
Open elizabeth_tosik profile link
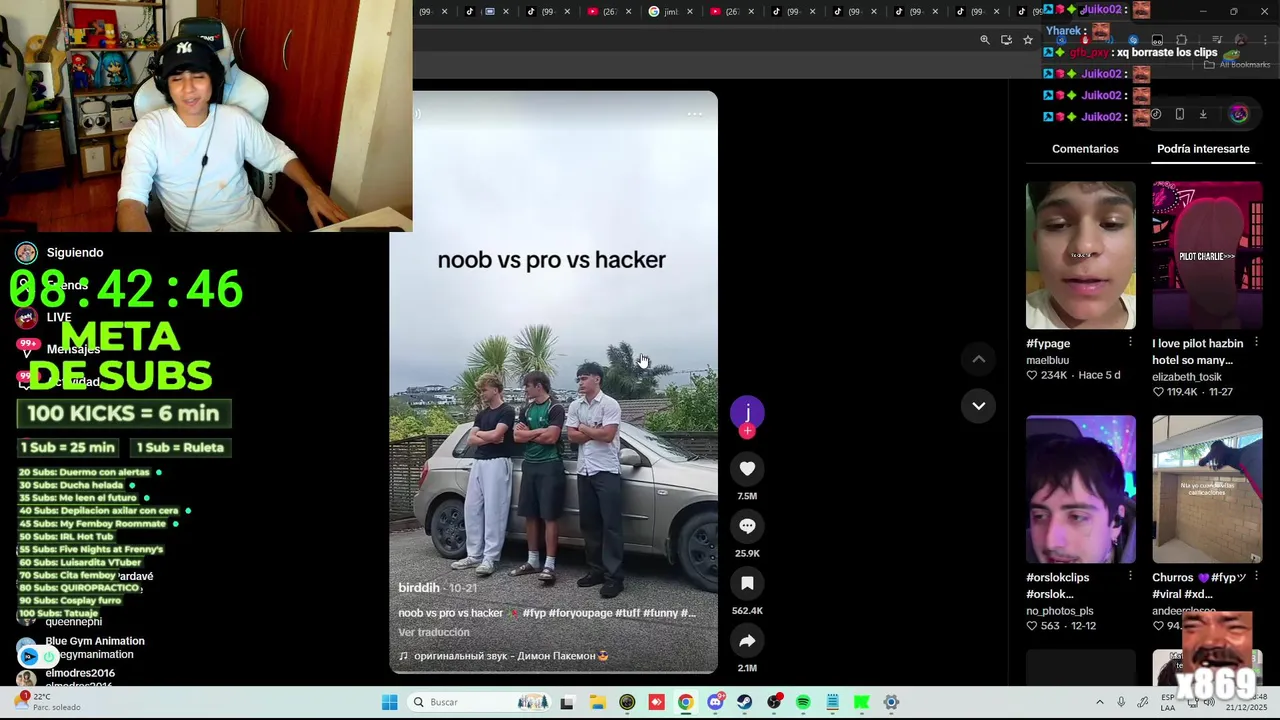click(1187, 377)
